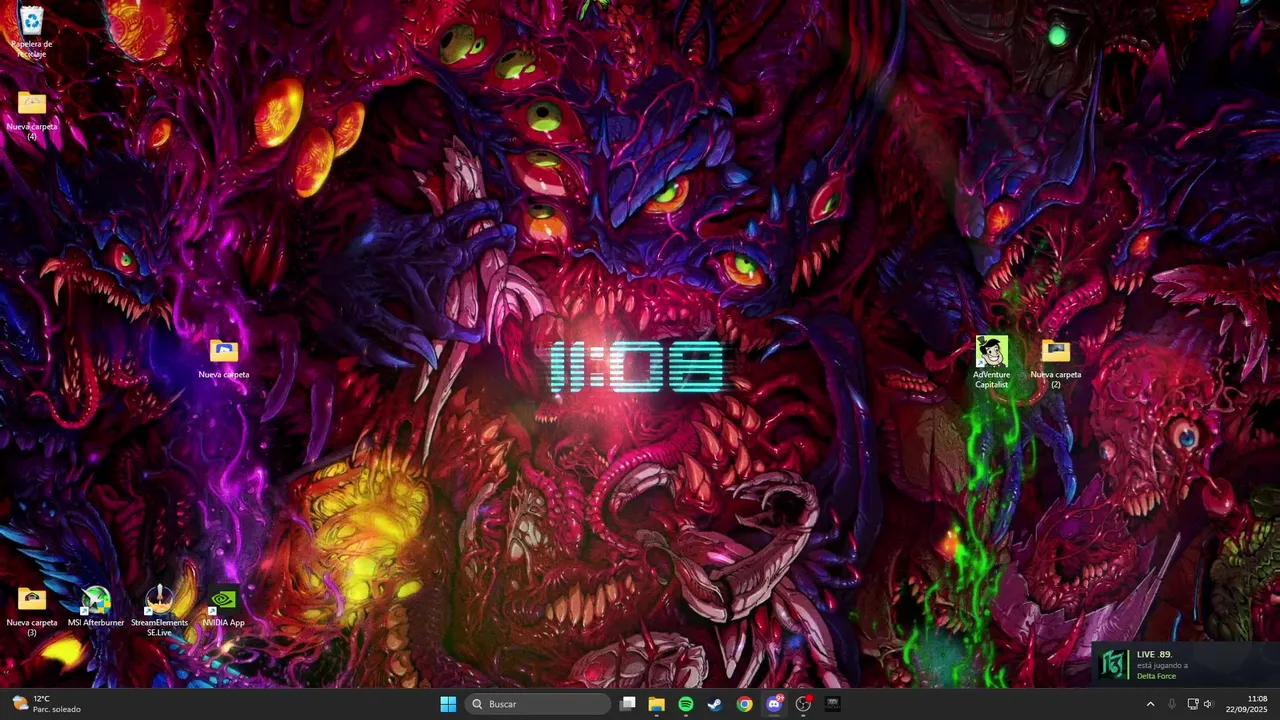Select the Nueva carpeta (4) folder
Viewport: 1280px width, 720px height.
coord(32,114)
